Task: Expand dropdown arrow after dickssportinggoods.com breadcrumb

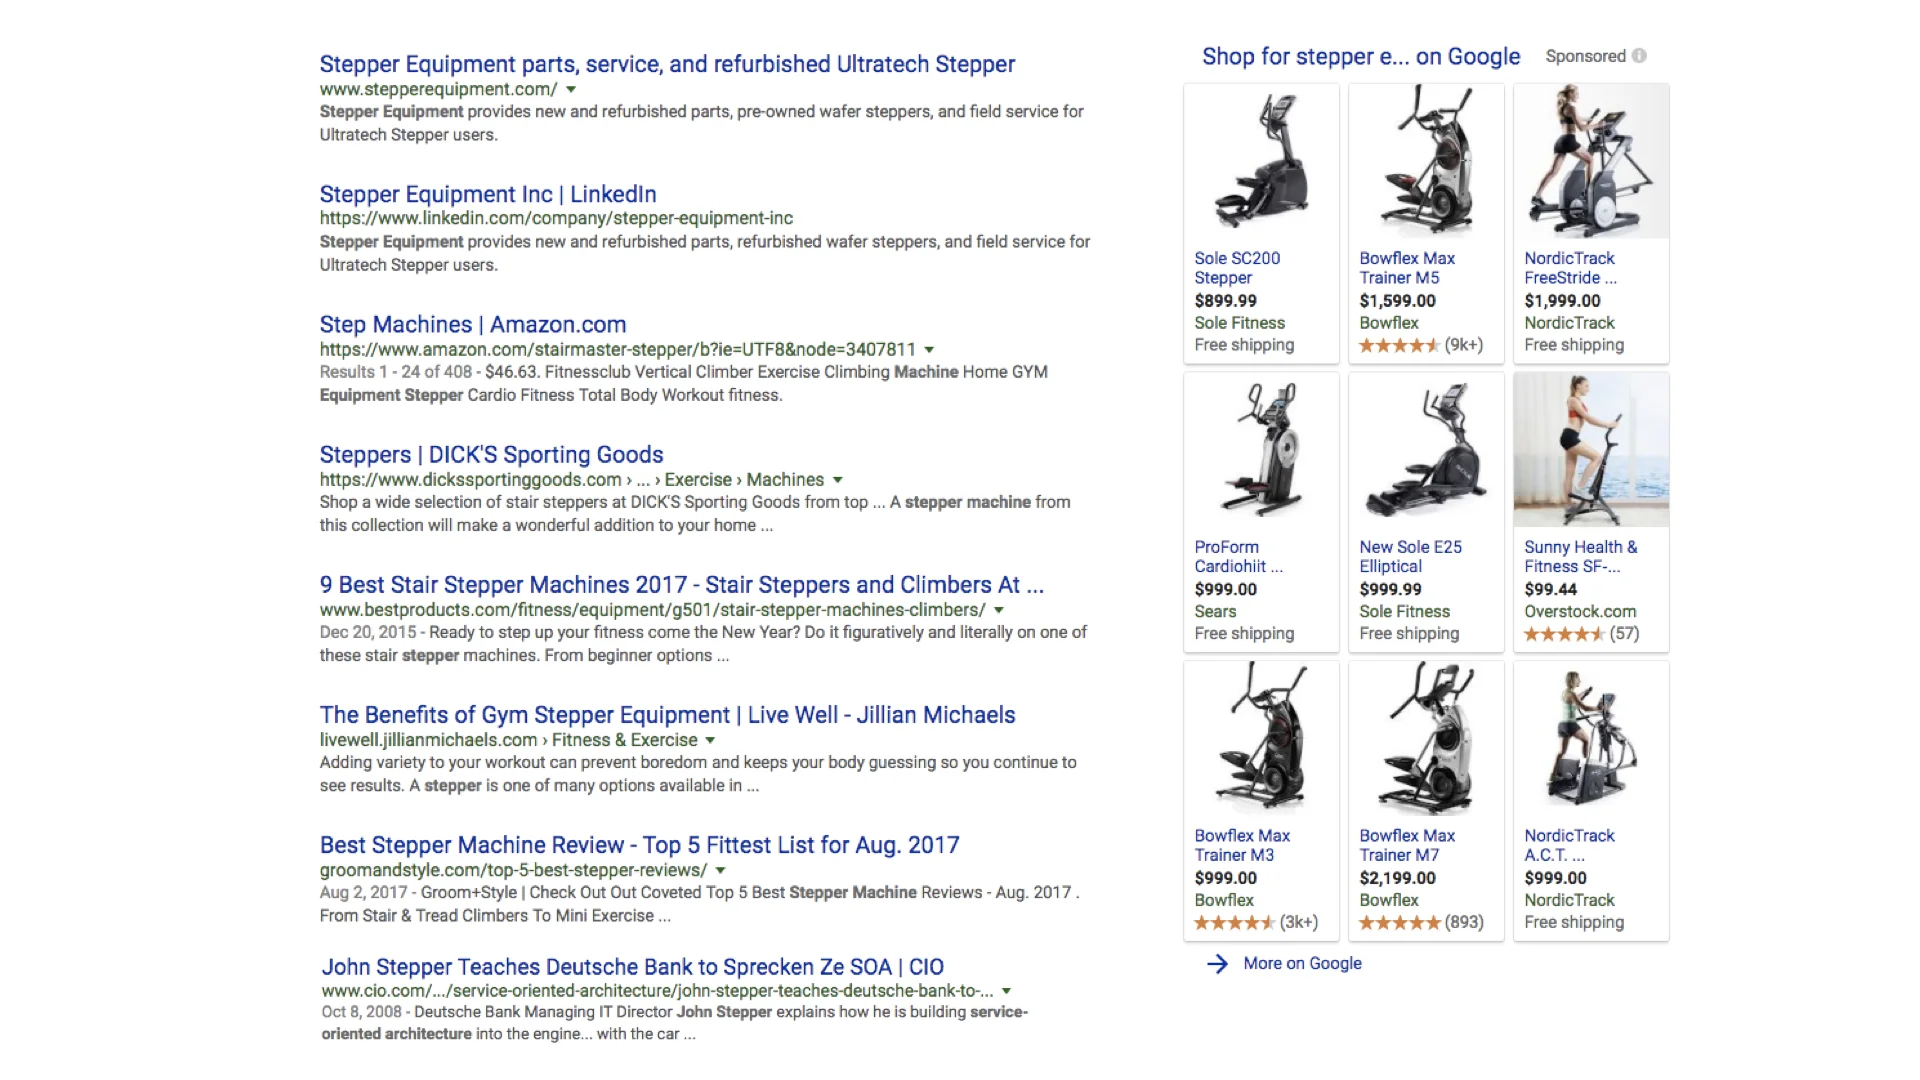Action: click(838, 480)
